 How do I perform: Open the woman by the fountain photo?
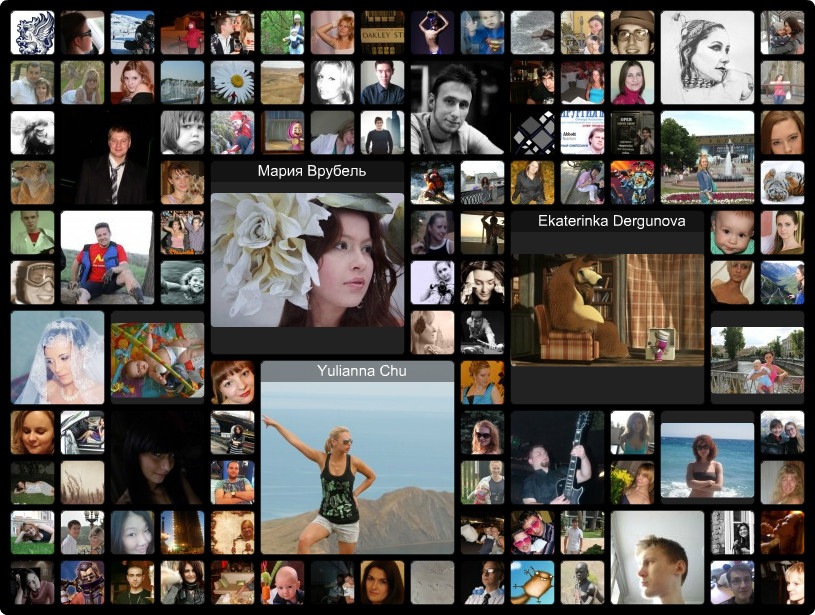click(707, 158)
